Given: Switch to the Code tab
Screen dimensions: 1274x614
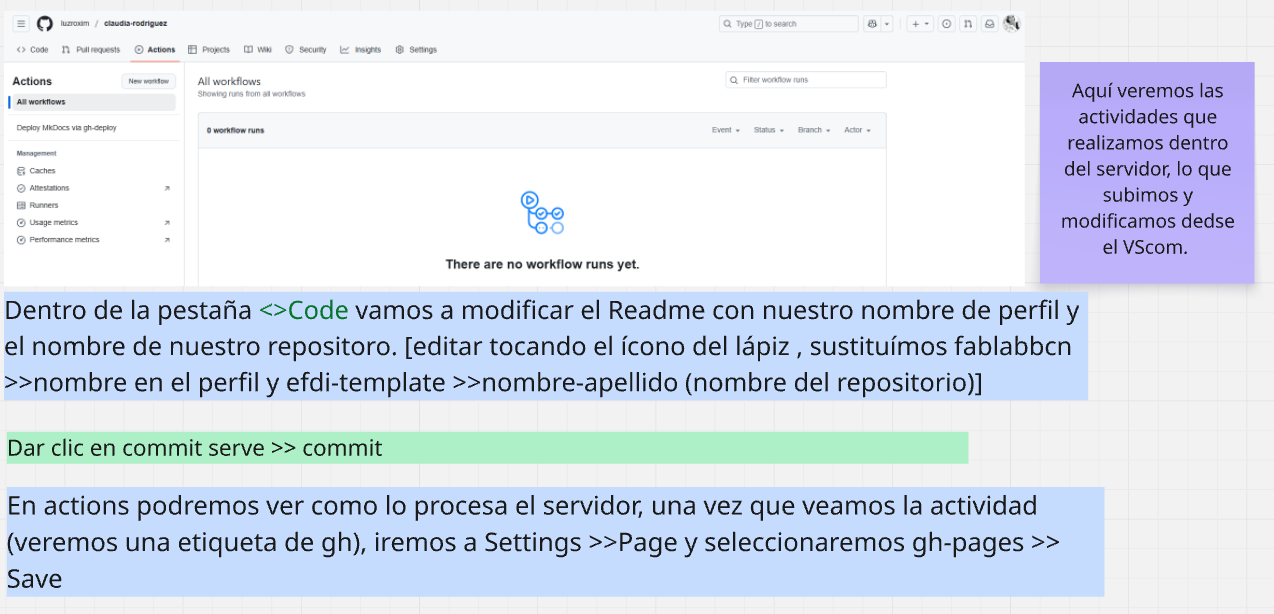Looking at the screenshot, I should tap(33, 50).
